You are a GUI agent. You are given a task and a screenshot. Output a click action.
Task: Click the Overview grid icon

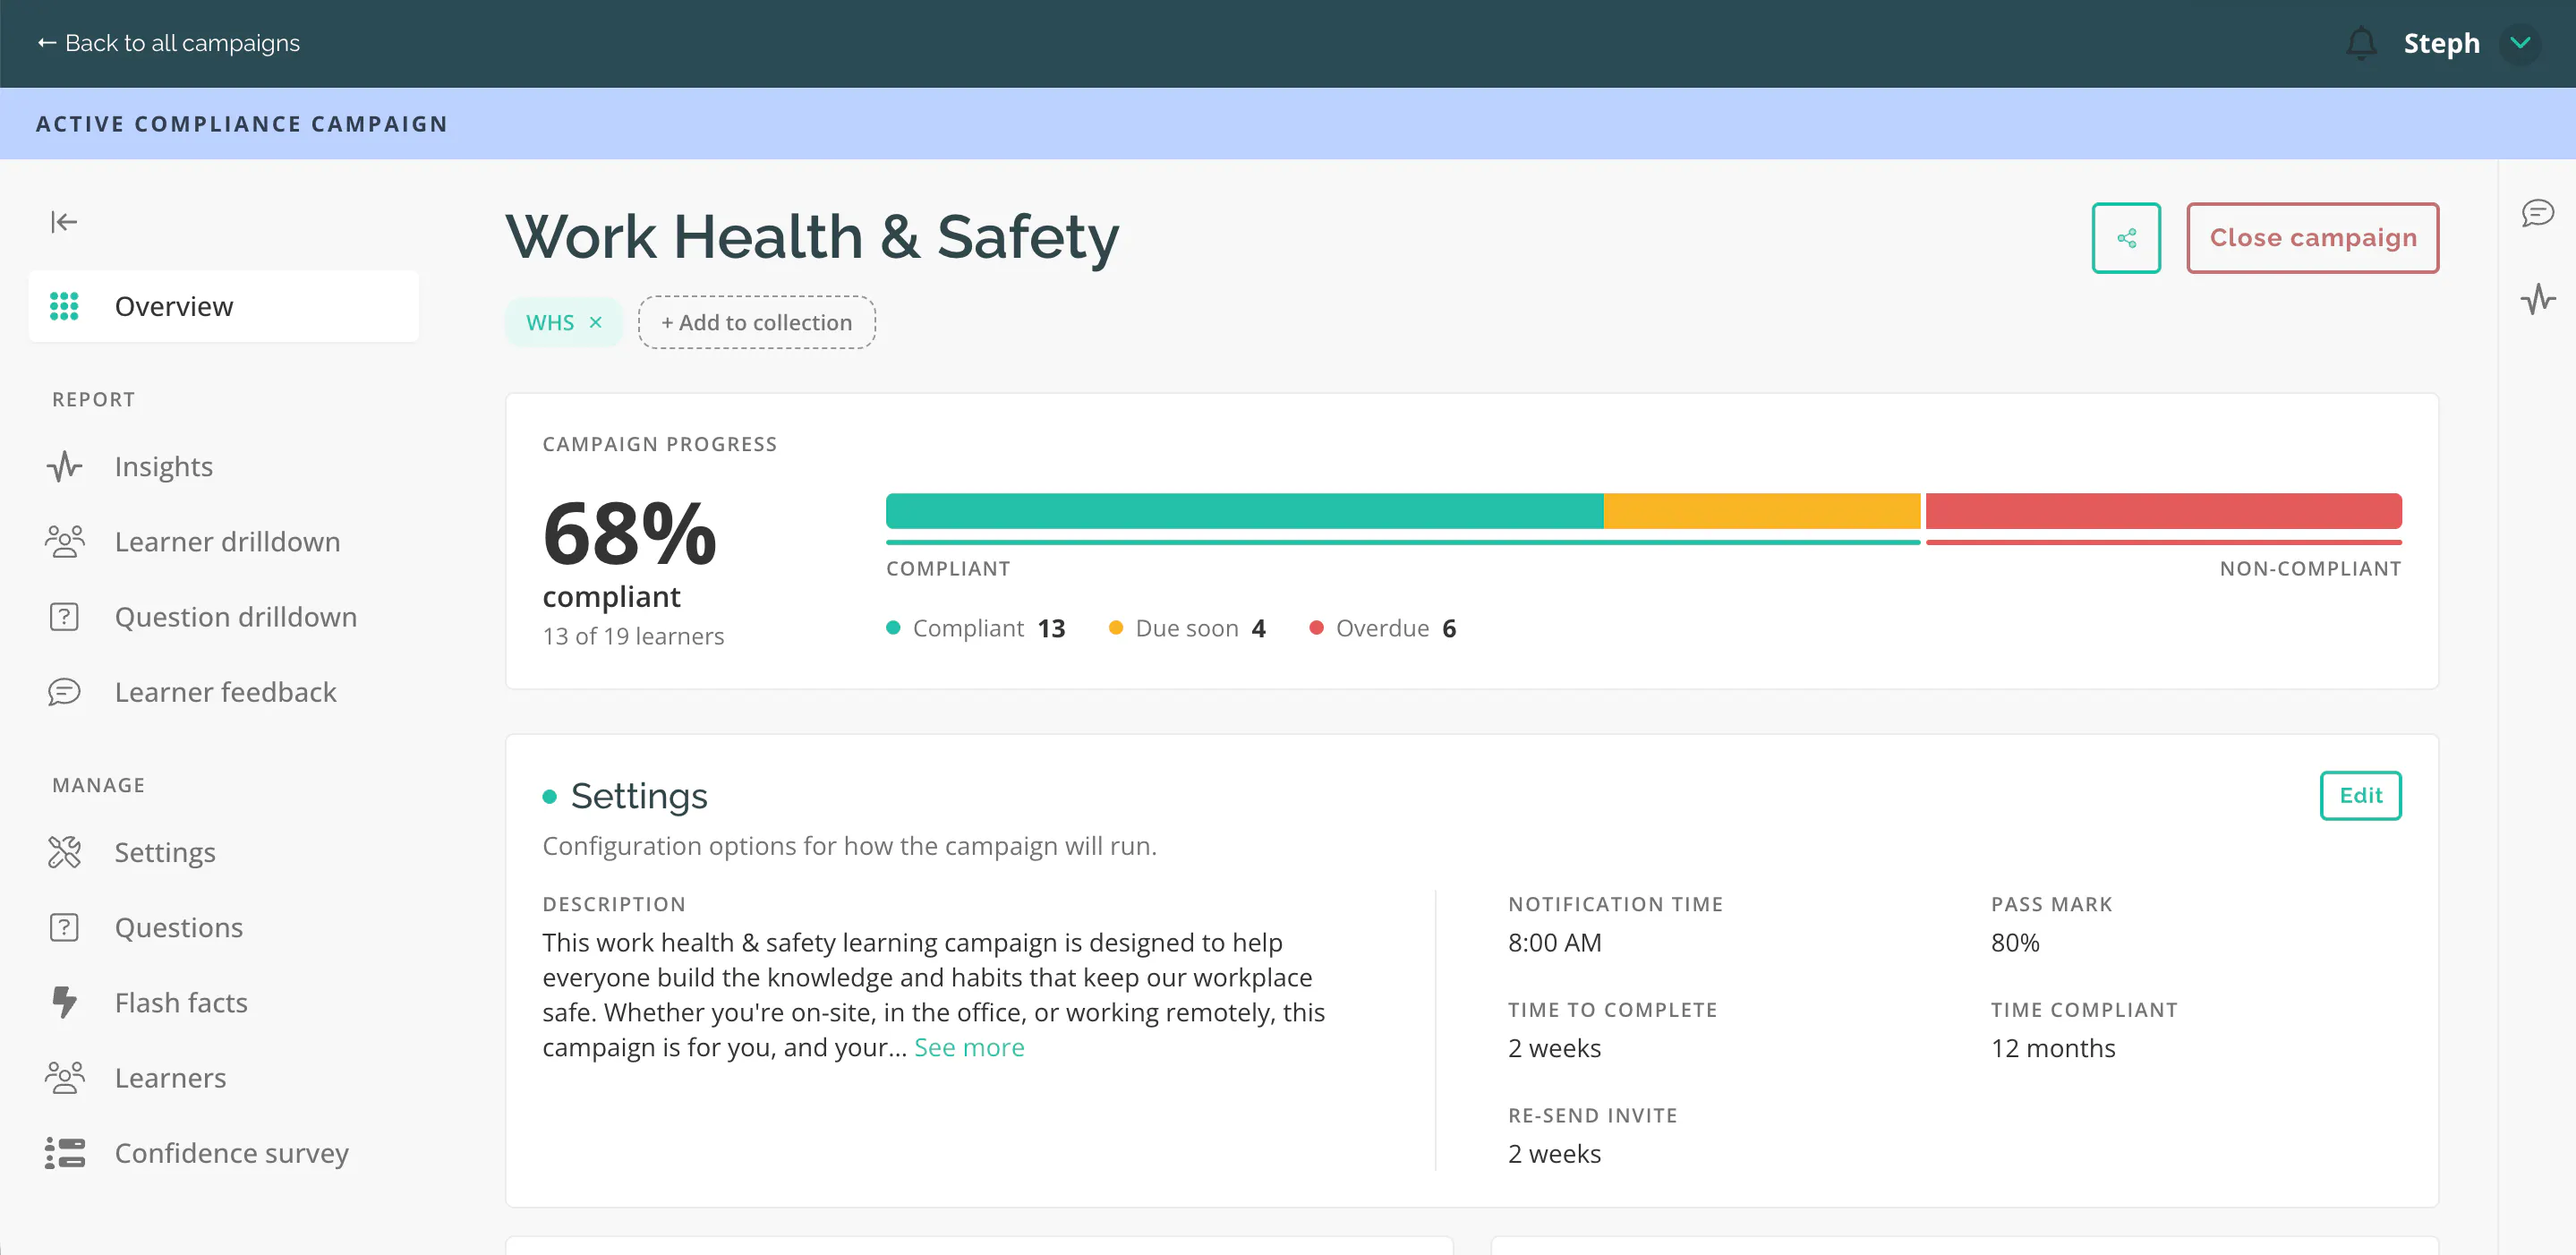[x=64, y=306]
